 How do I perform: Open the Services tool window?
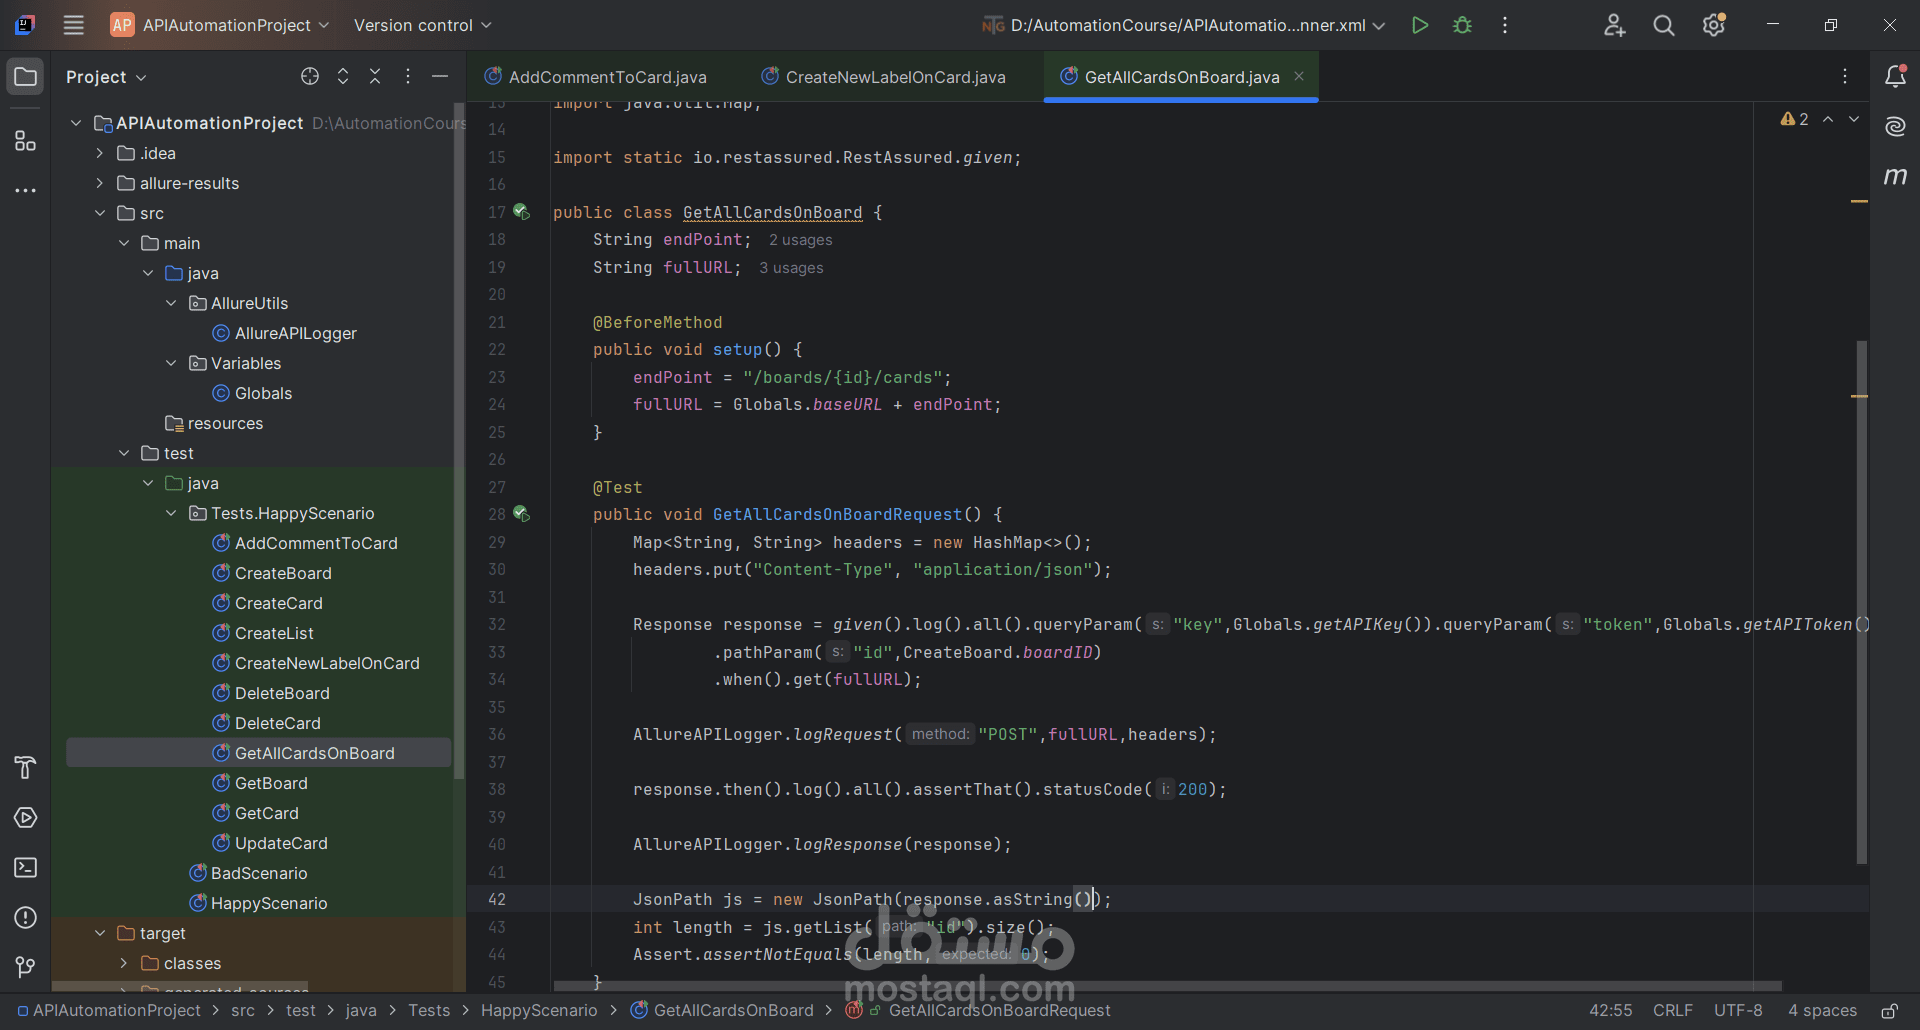[26, 817]
